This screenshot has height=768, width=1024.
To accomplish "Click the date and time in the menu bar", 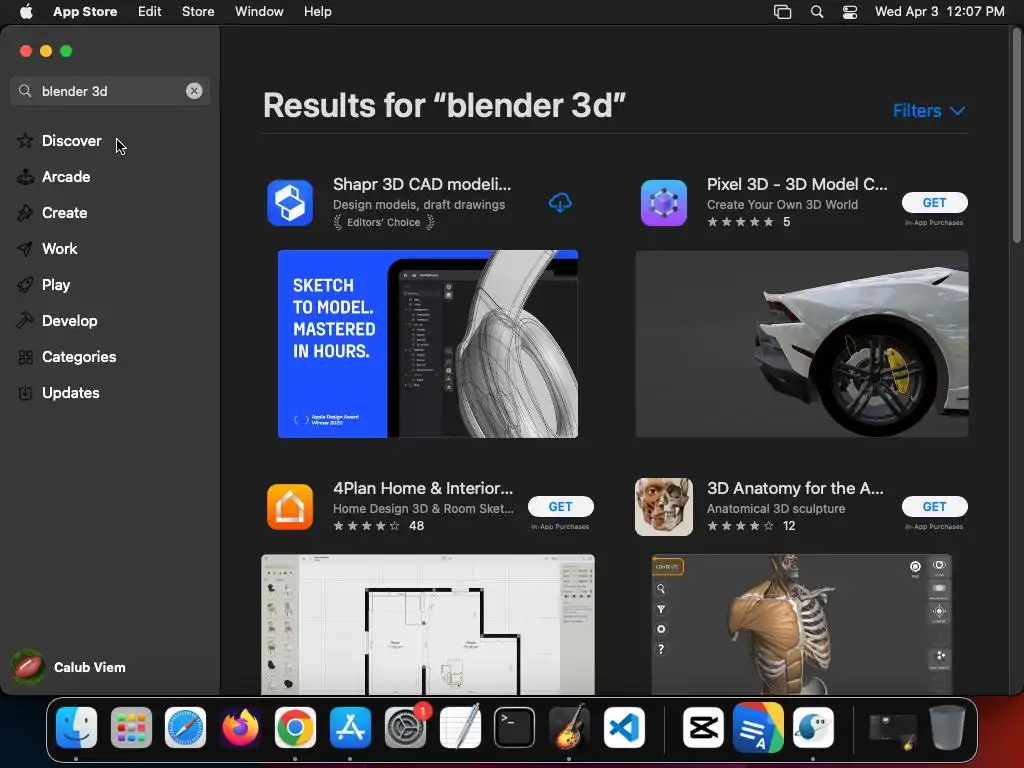I will point(939,12).
